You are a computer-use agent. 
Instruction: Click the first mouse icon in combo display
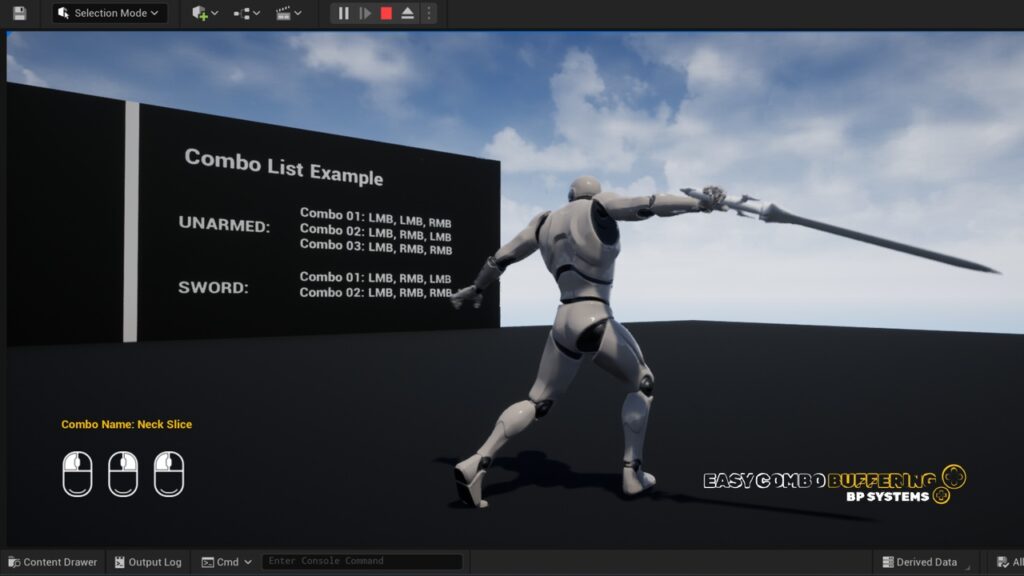pyautogui.click(x=77, y=473)
